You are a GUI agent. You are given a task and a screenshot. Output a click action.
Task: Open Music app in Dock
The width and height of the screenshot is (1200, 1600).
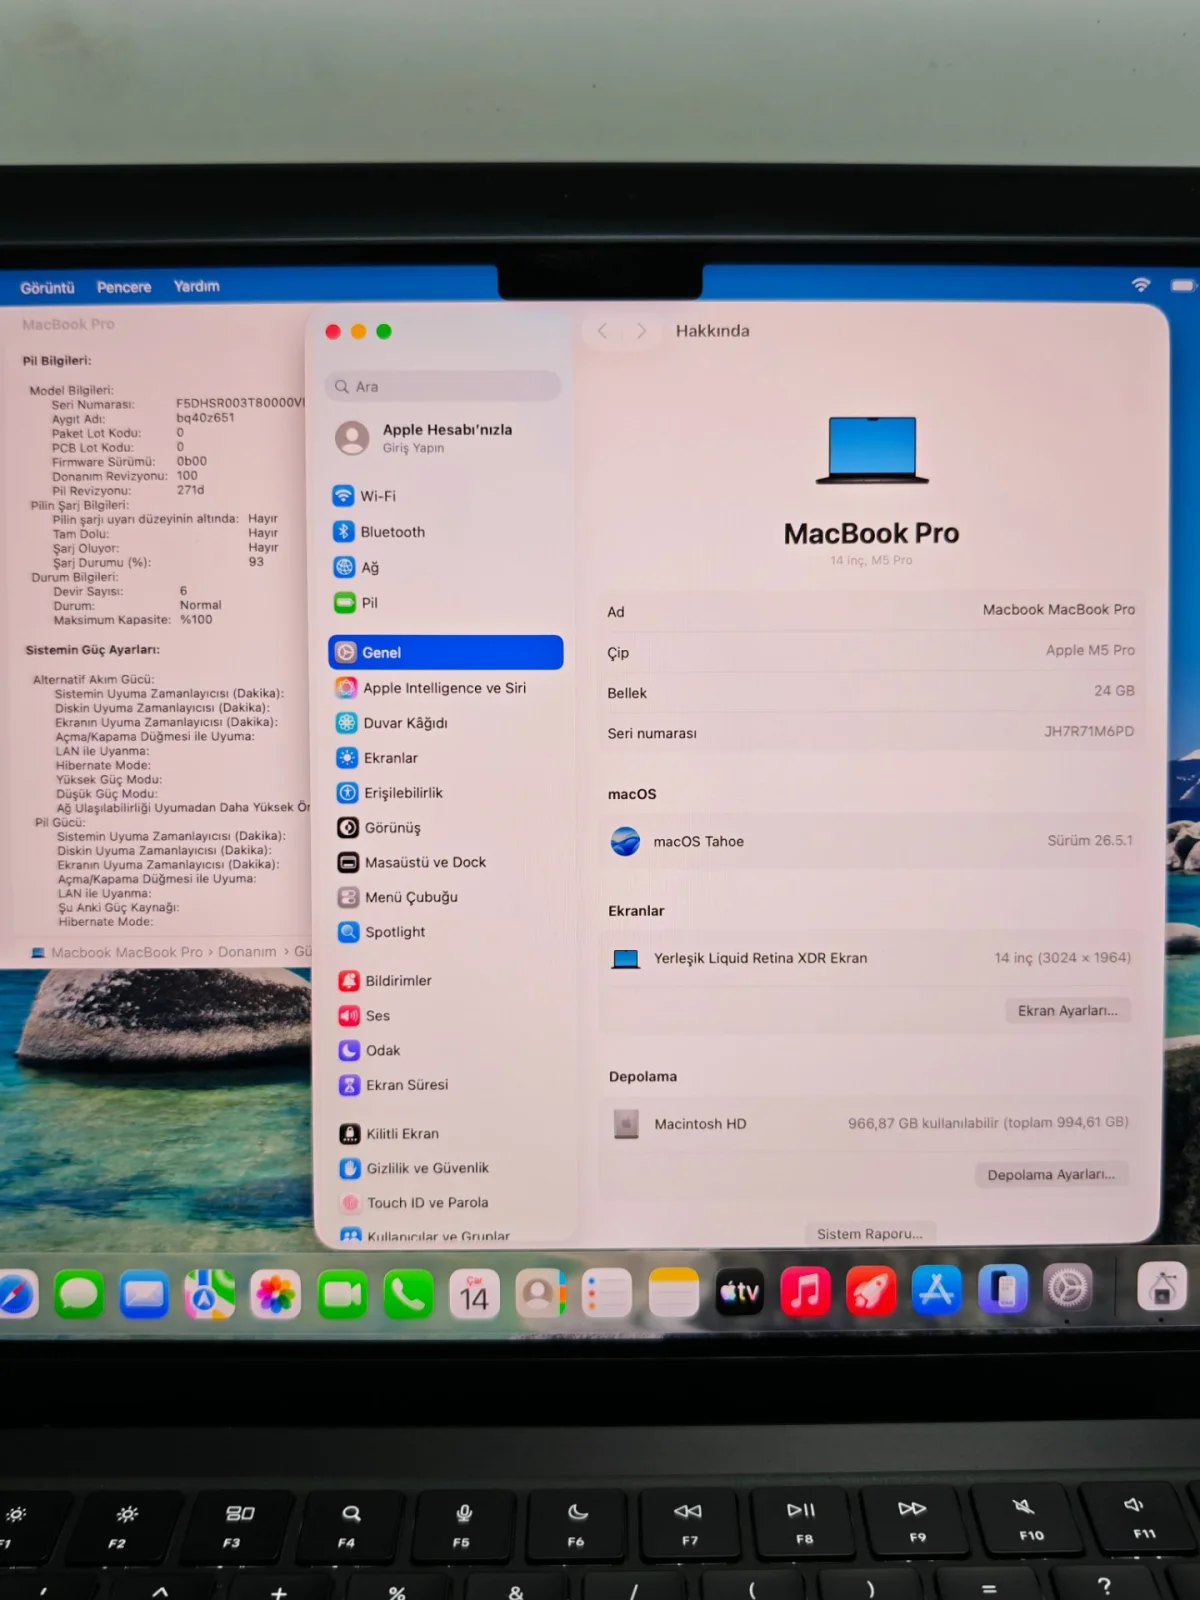coord(805,1291)
